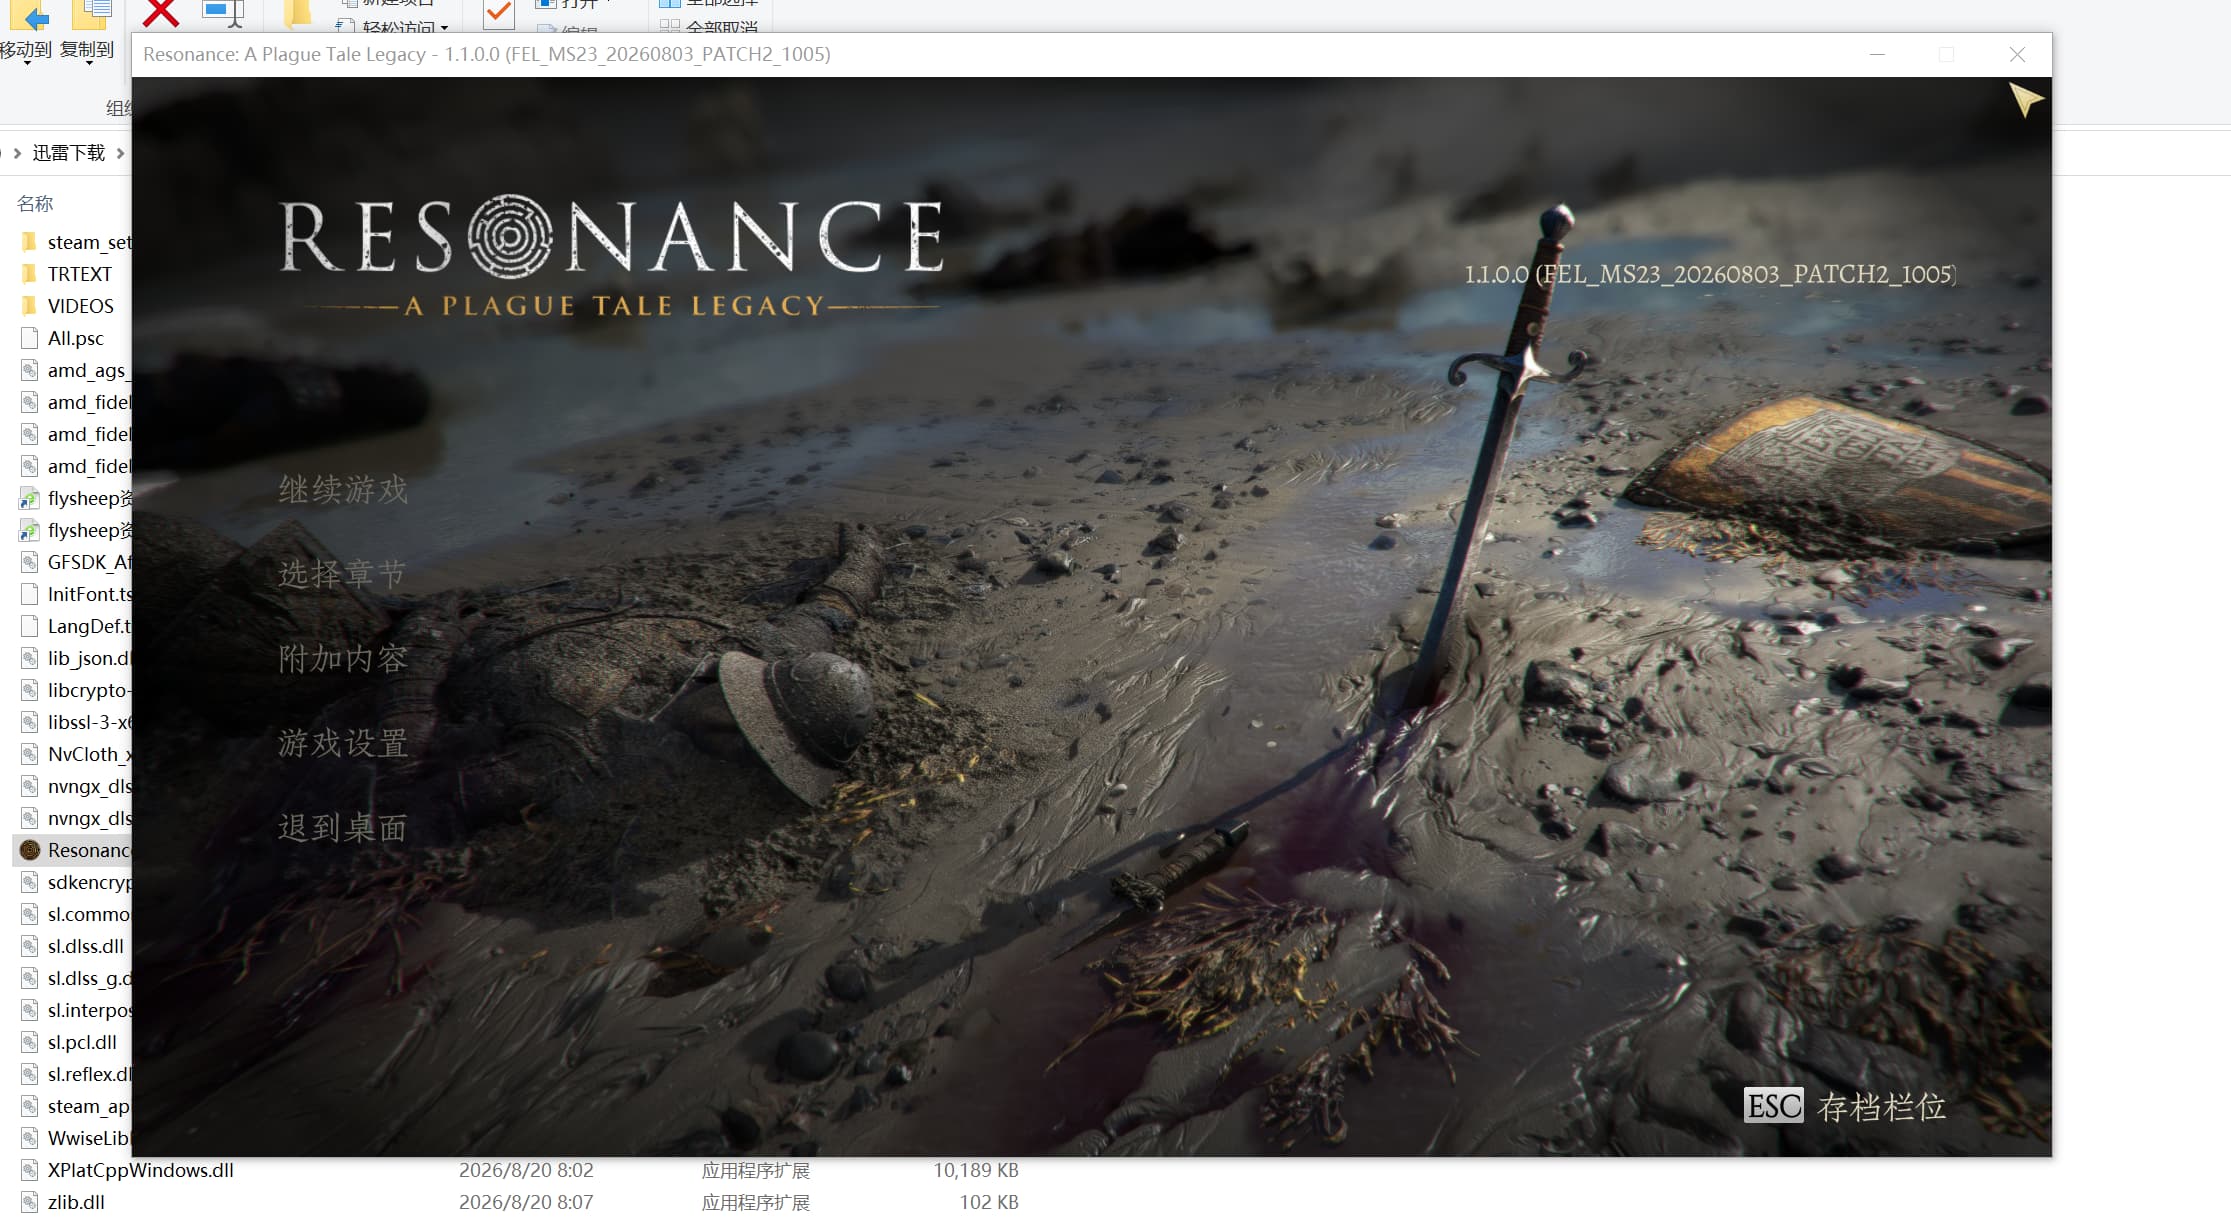The image size is (2231, 1218).
Task: Select the LangDef file icon
Action: click(29, 626)
